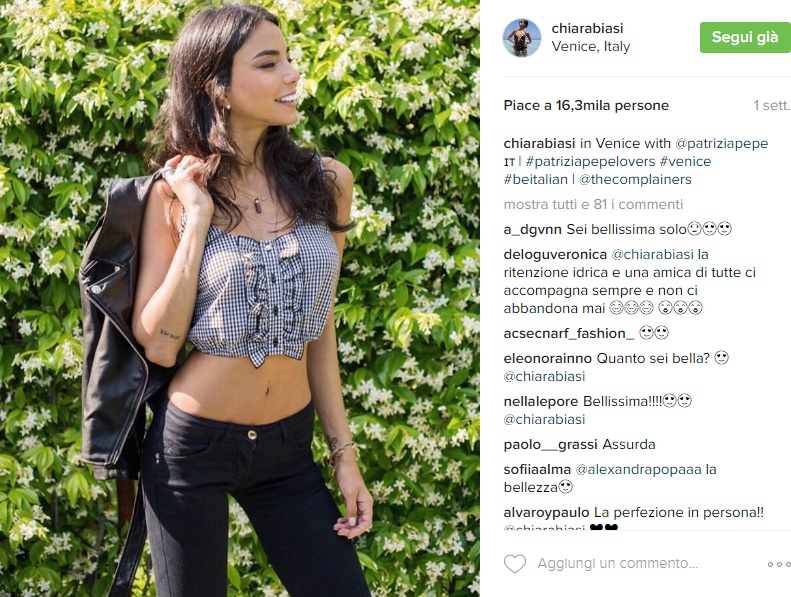Open the #beitalian hashtag

coord(535,180)
